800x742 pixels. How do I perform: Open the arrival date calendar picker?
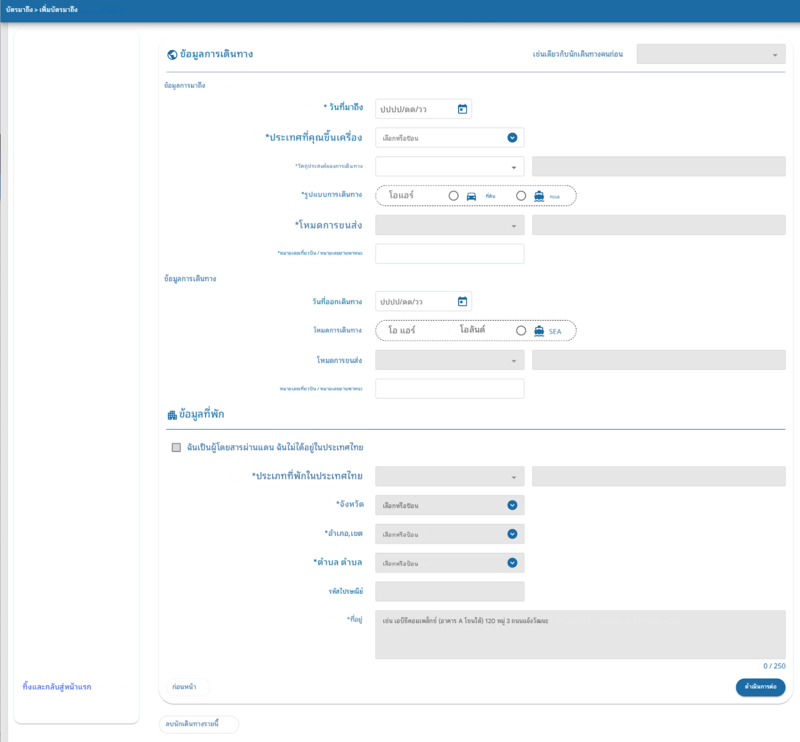click(x=462, y=109)
